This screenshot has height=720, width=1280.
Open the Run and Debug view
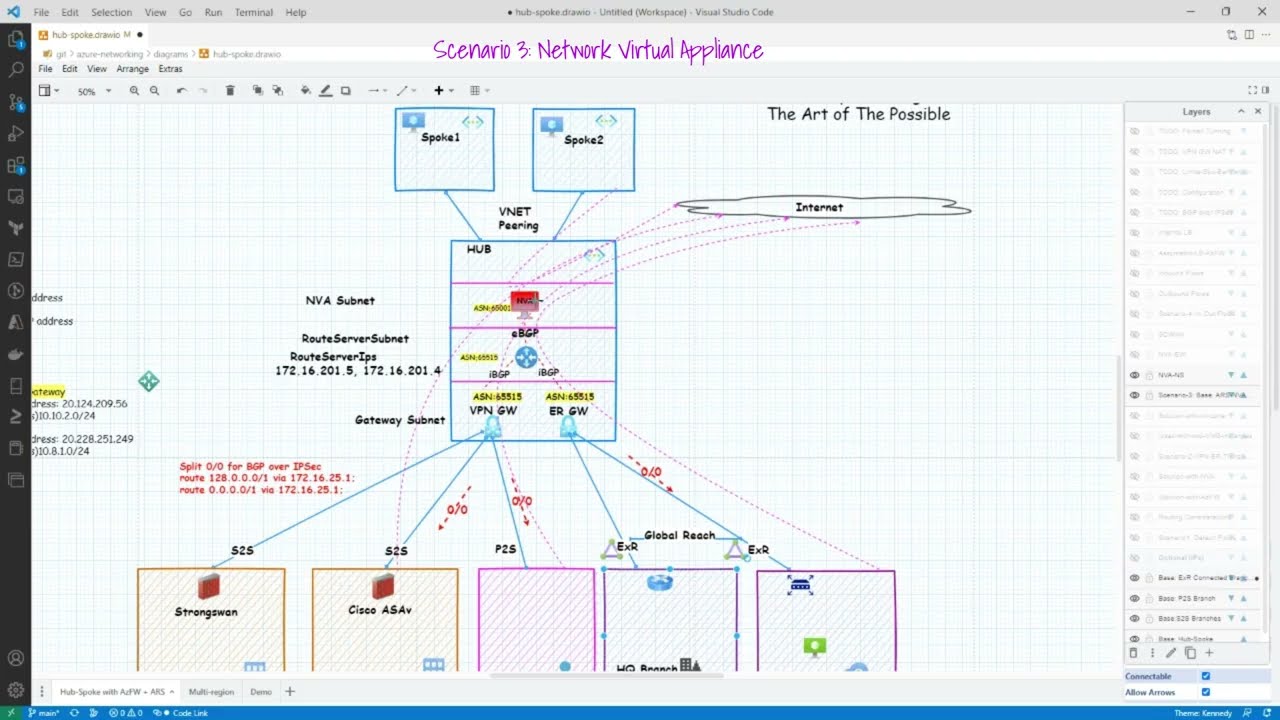click(x=16, y=133)
